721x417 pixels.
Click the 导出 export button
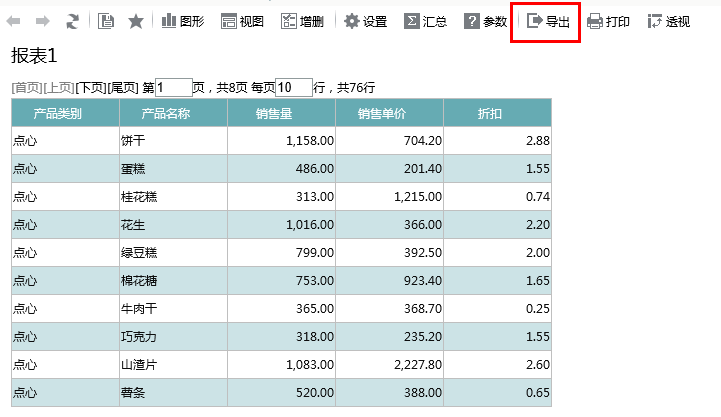tap(548, 21)
